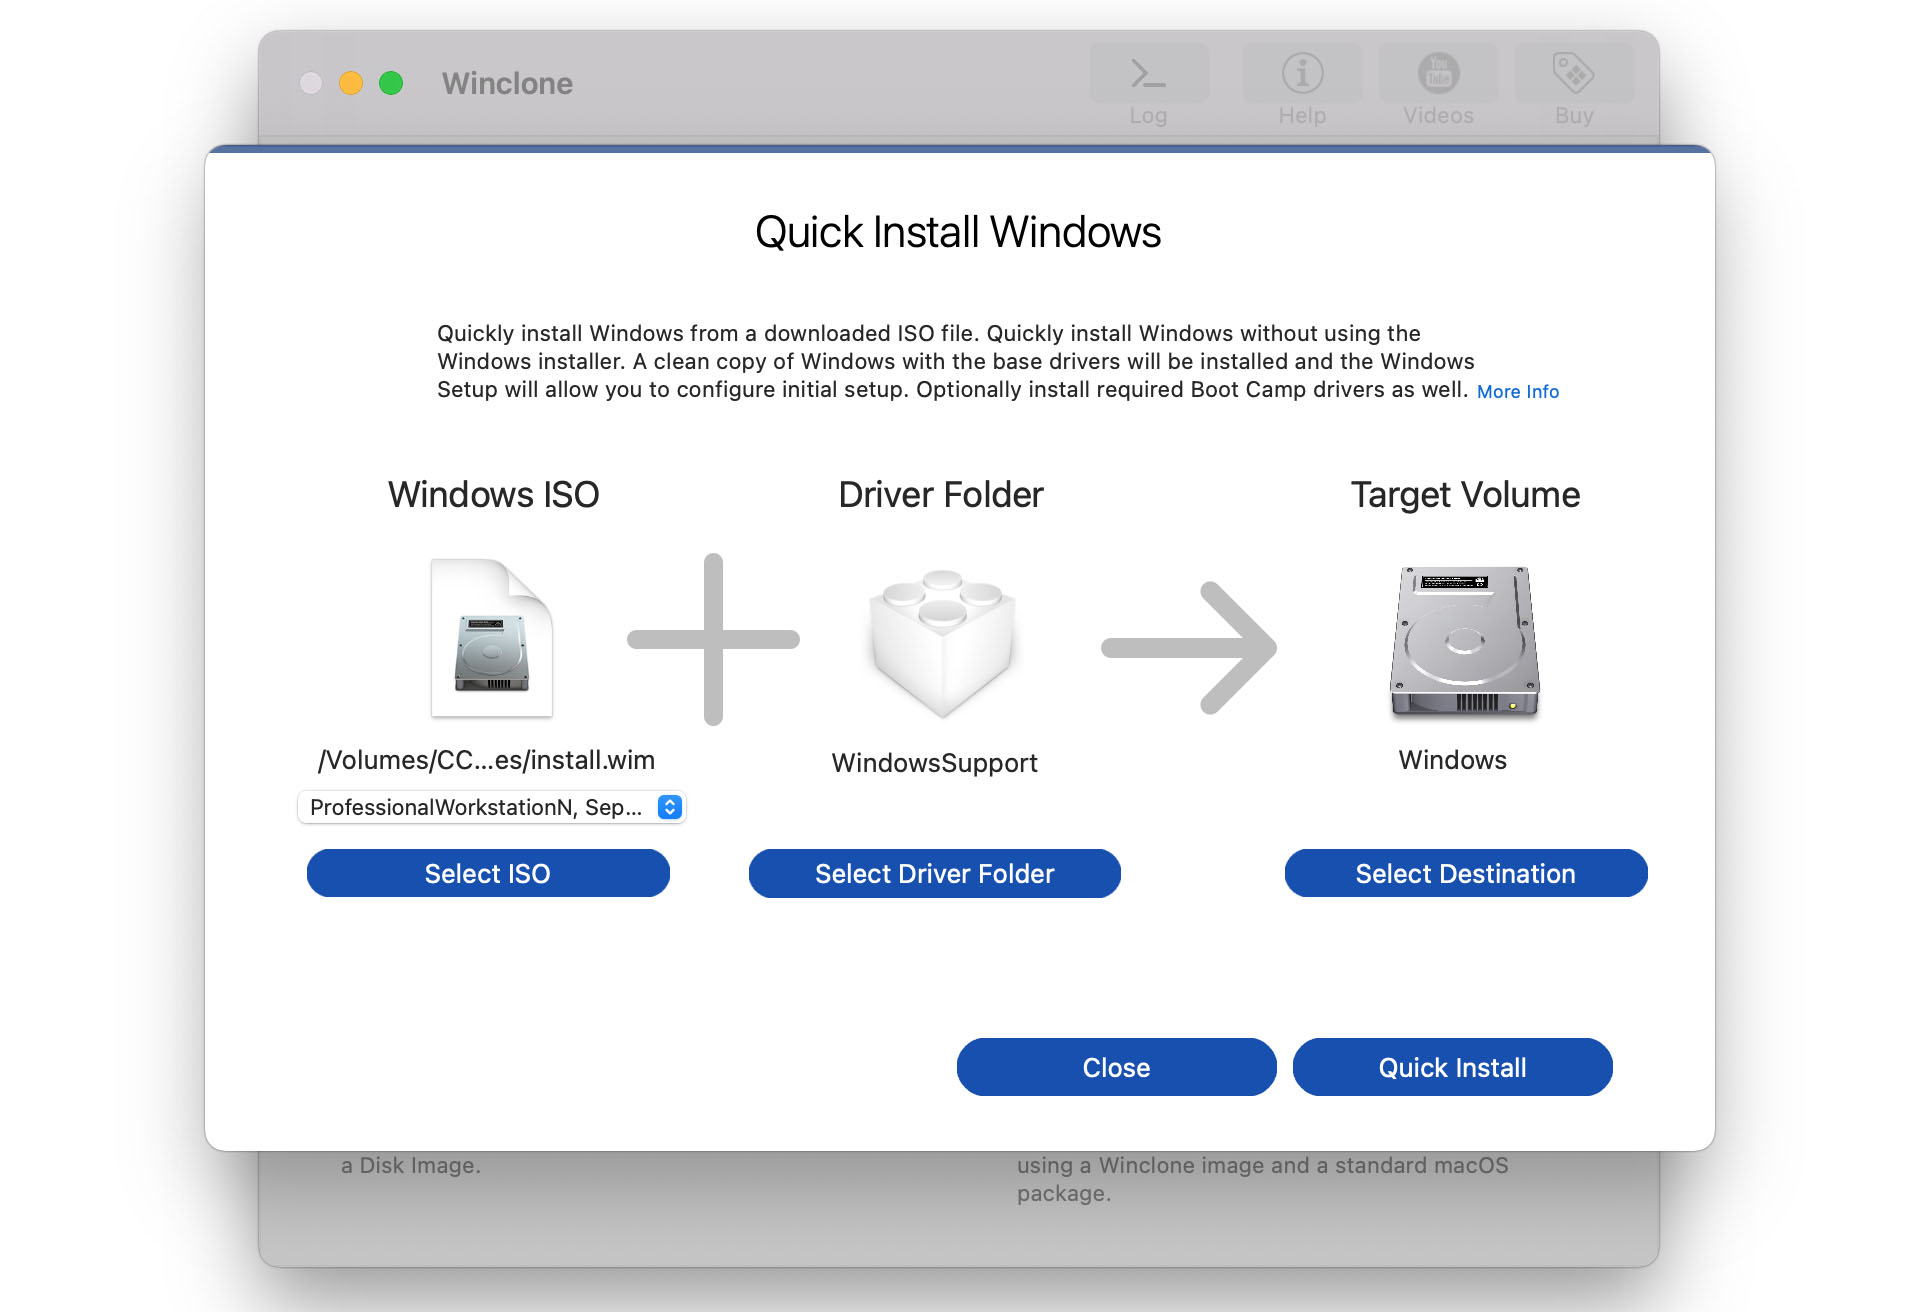Click the WindowsSupport folder name
1920x1312 pixels.
pos(934,763)
